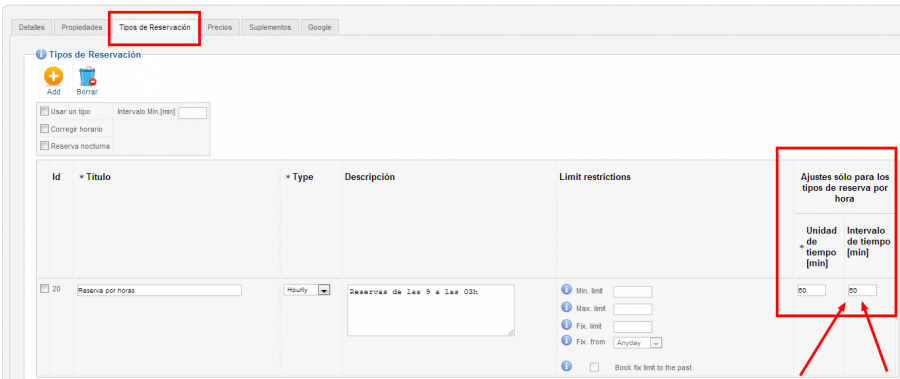Click info icon beside Tipos de Reservación heading
The image size is (900, 379).
(x=41, y=55)
